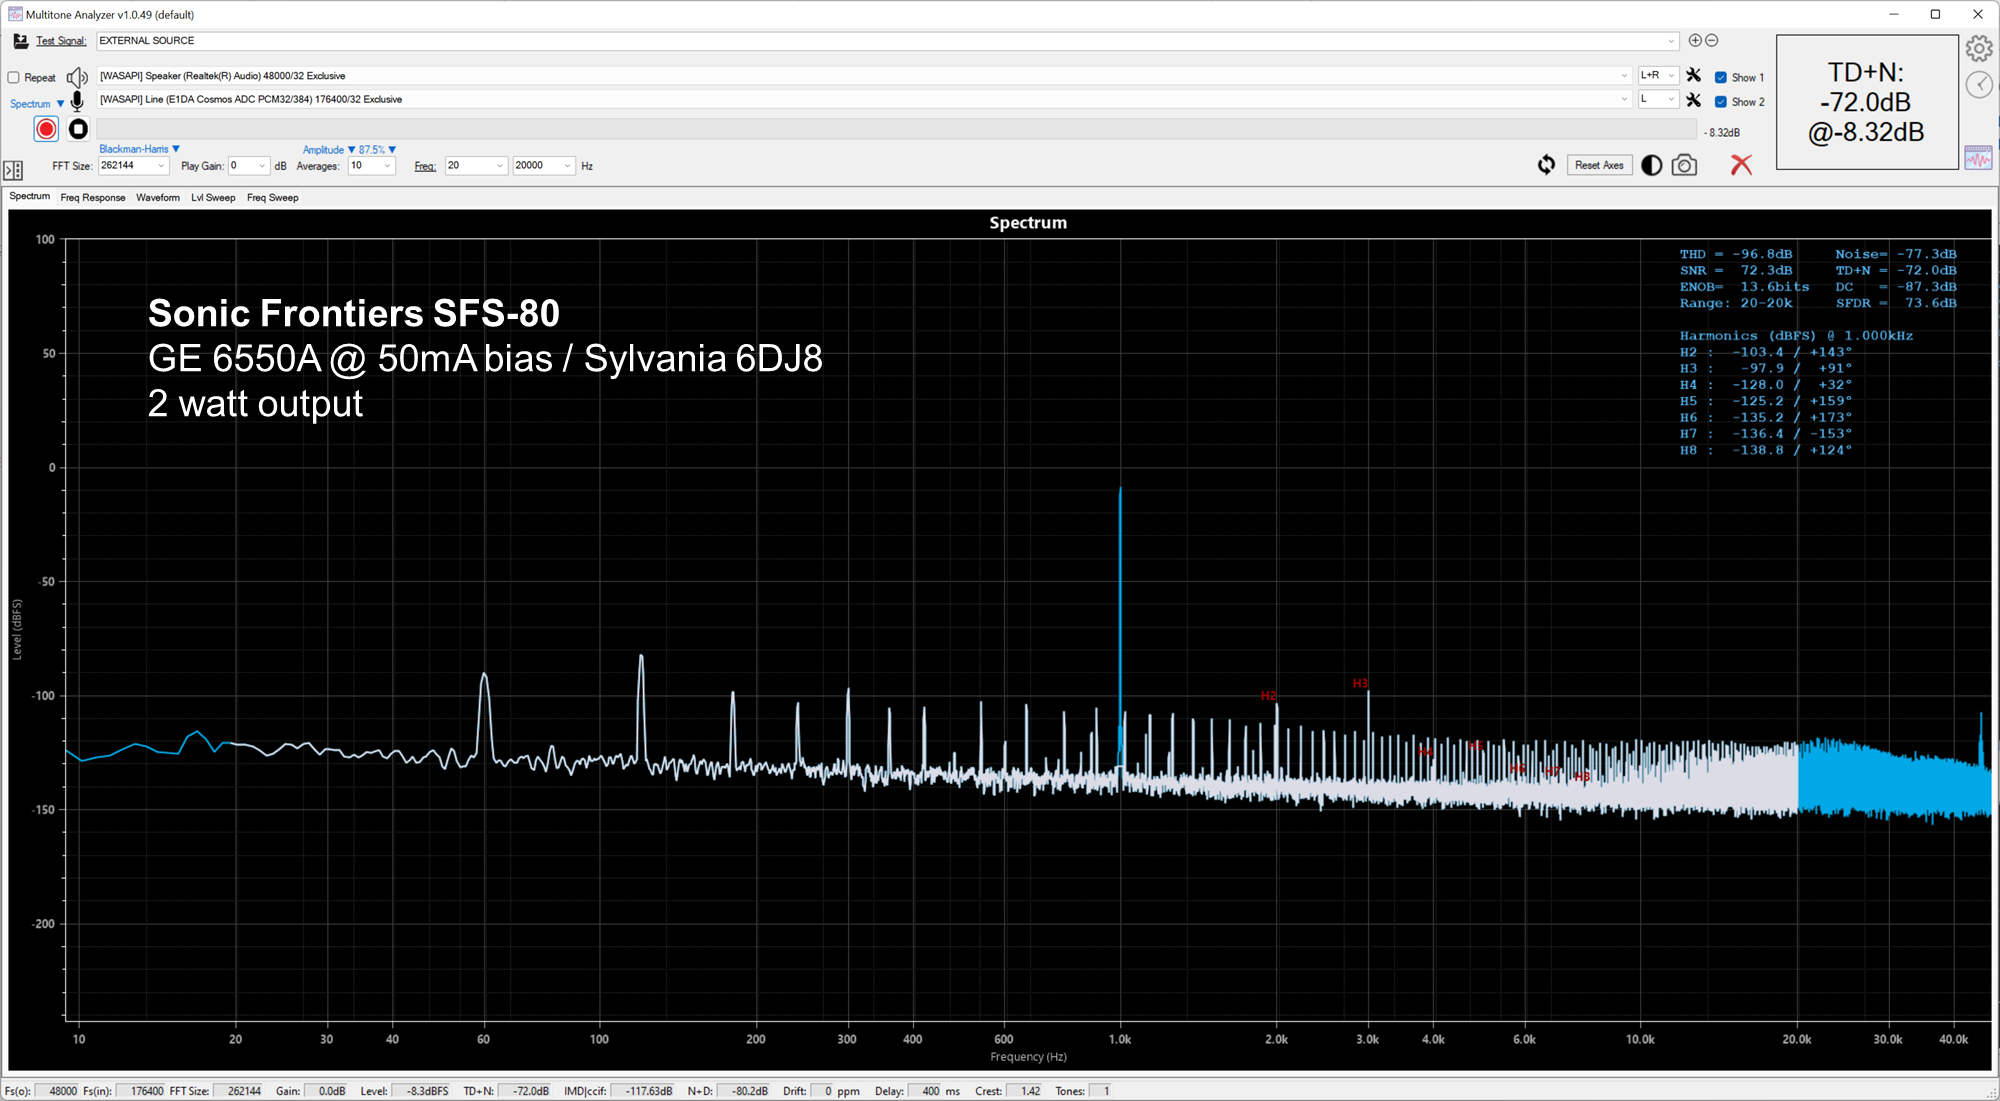Click the input level meter bar
The height and width of the screenshot is (1101, 2000).
[x=897, y=130]
